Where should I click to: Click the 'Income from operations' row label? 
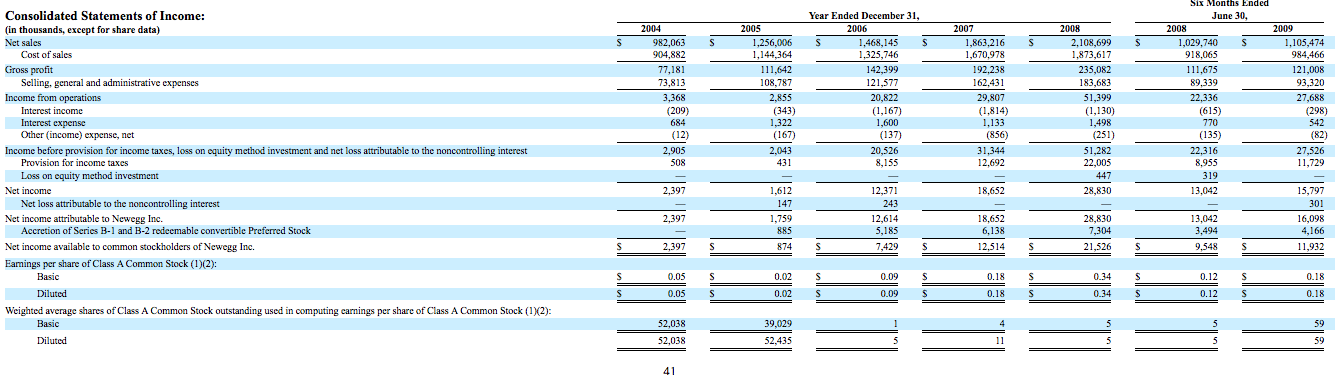(x=53, y=98)
